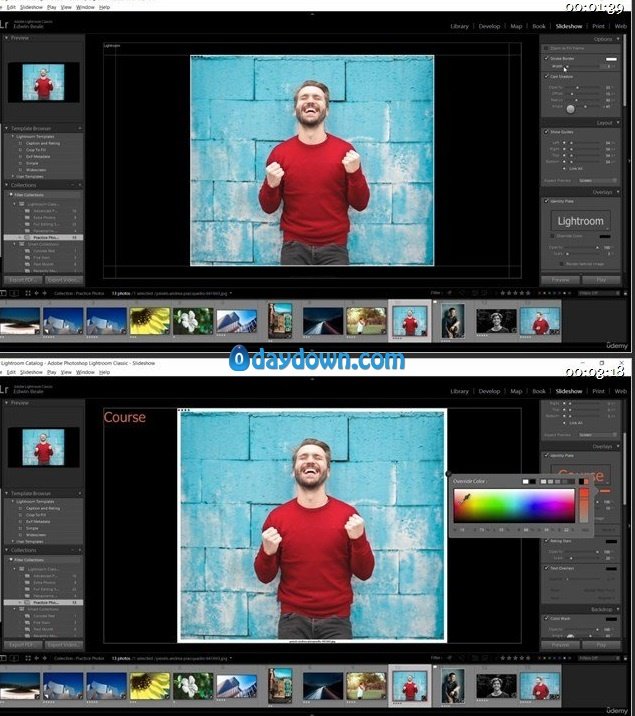Pick the white preset swatch in Override Color picker

pos(525,481)
